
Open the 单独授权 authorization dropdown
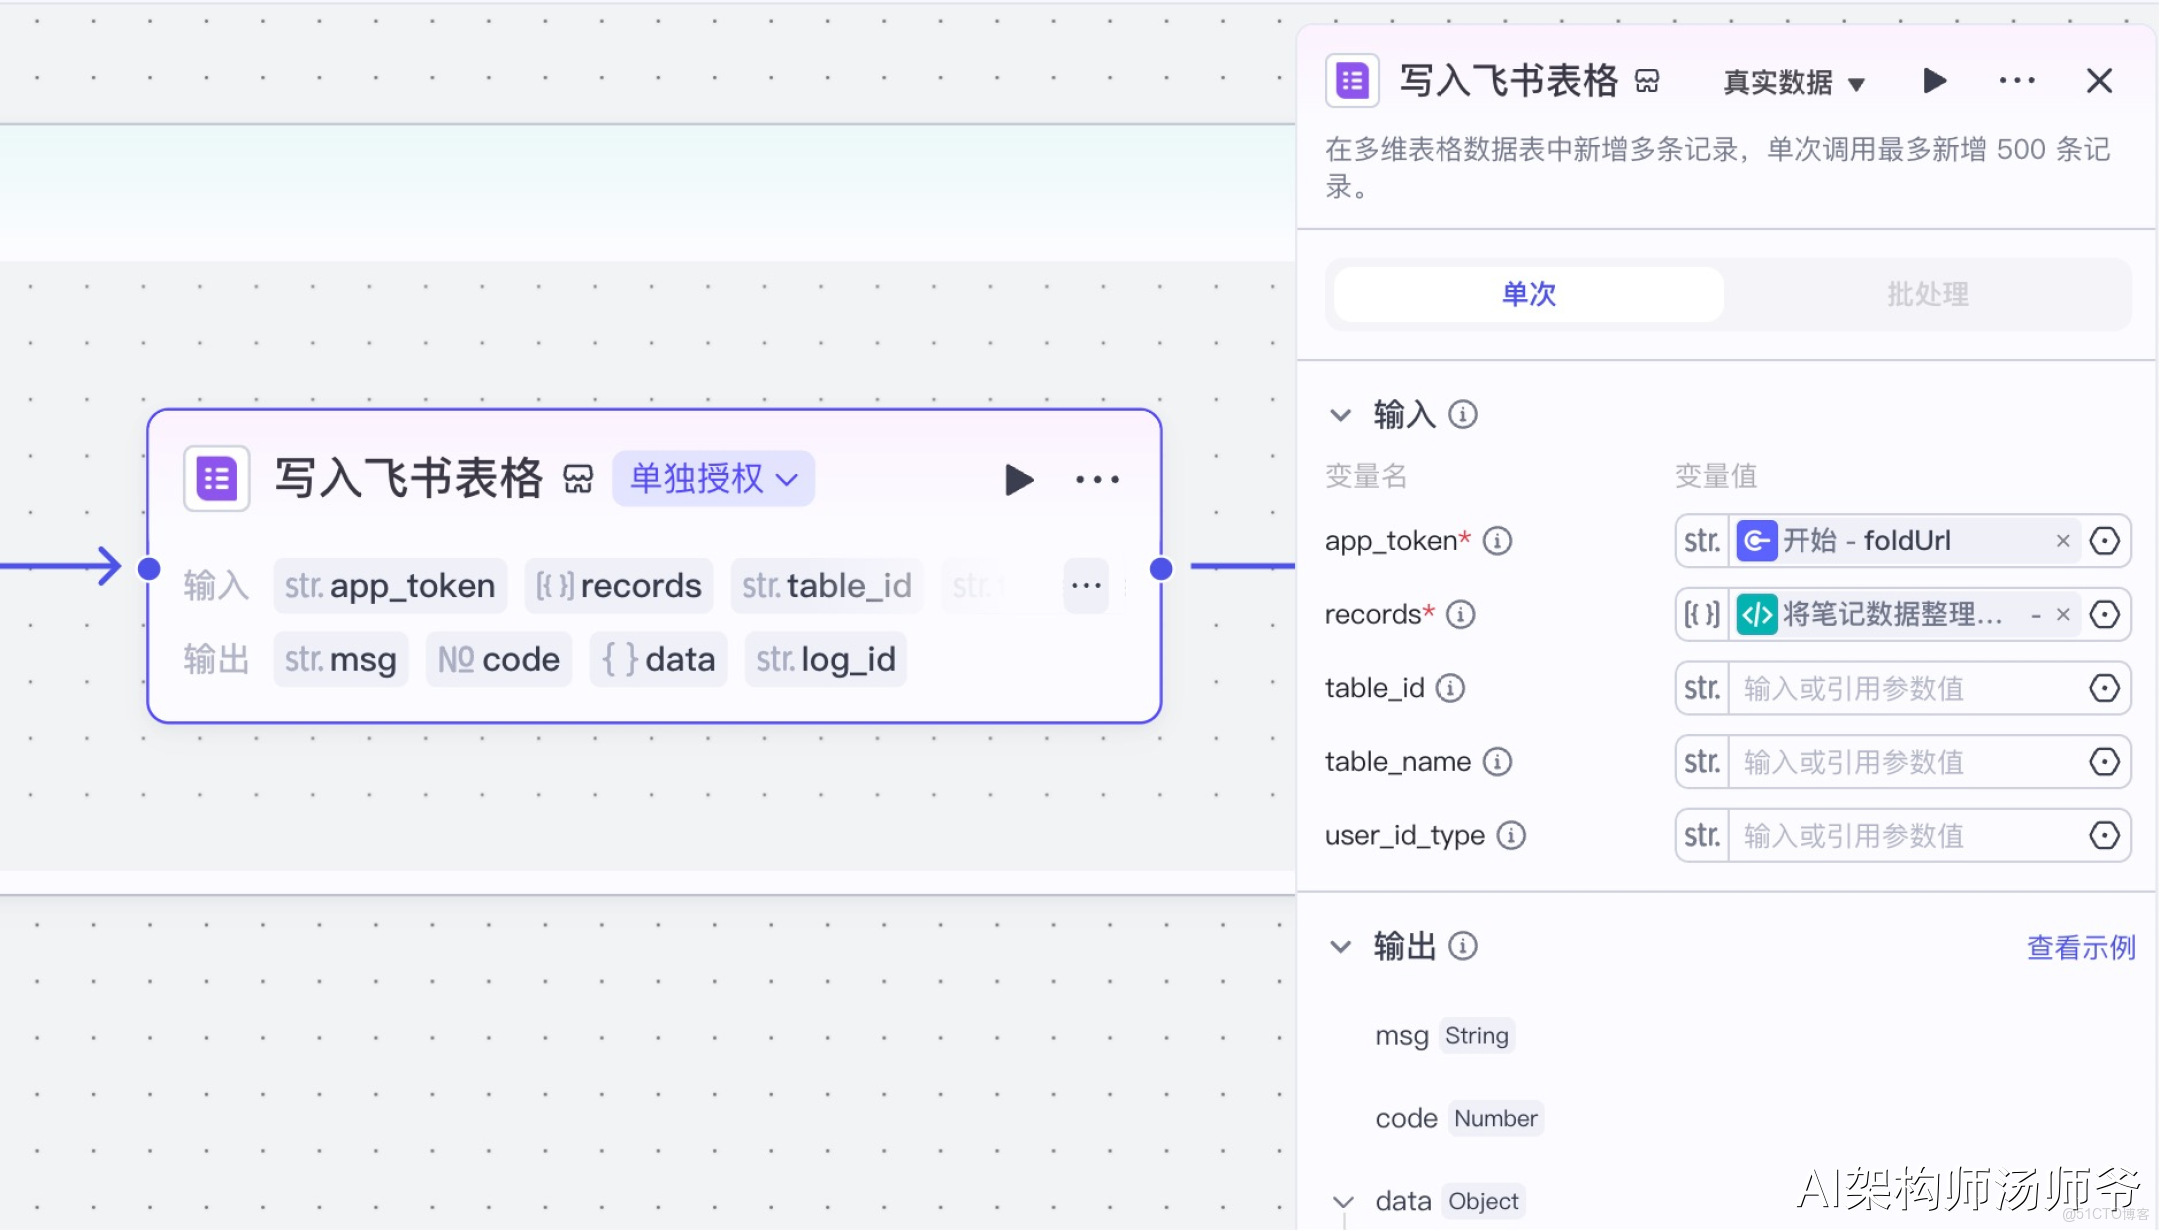[x=713, y=479]
